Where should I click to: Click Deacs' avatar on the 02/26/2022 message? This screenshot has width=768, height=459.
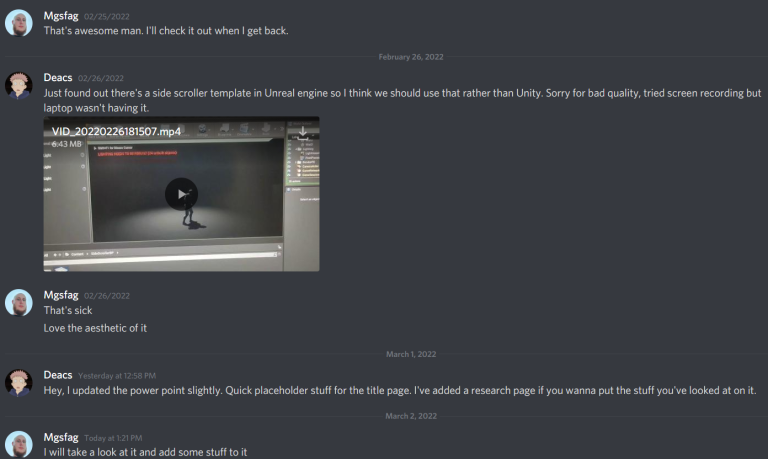[x=19, y=85]
